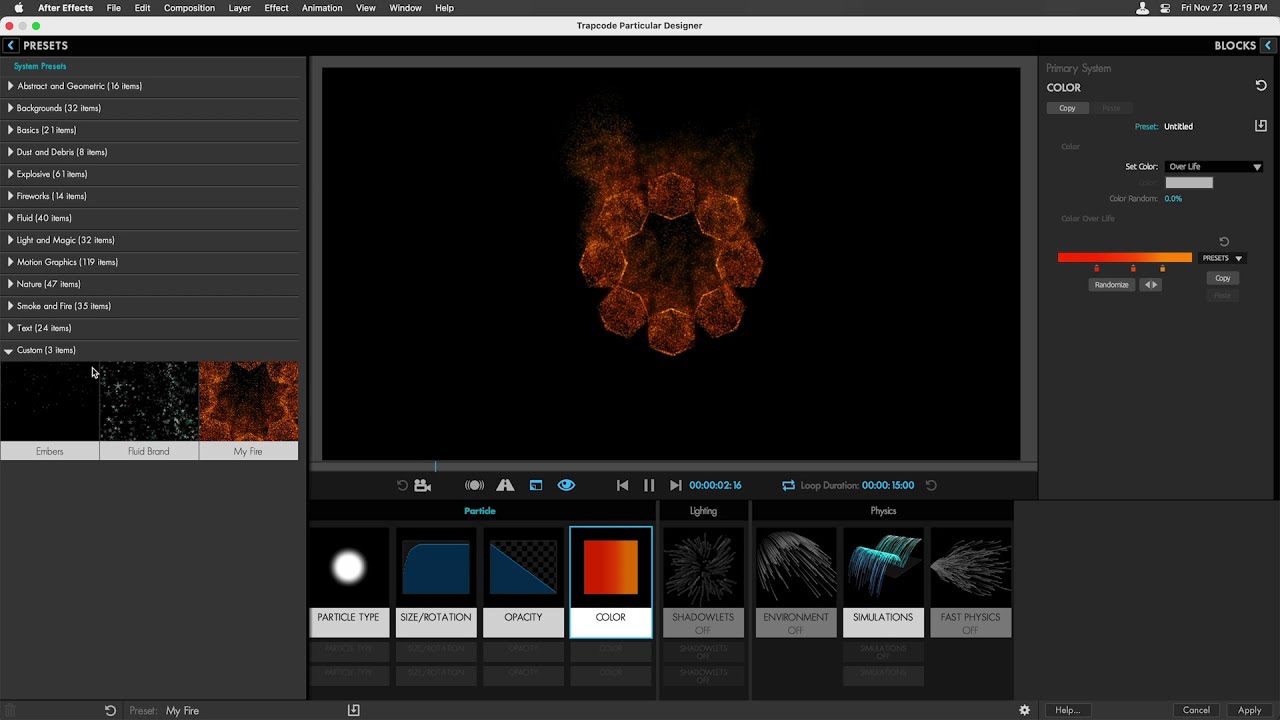Toggle the preview layout square icon
Screen dimensions: 1280x720
click(536, 485)
